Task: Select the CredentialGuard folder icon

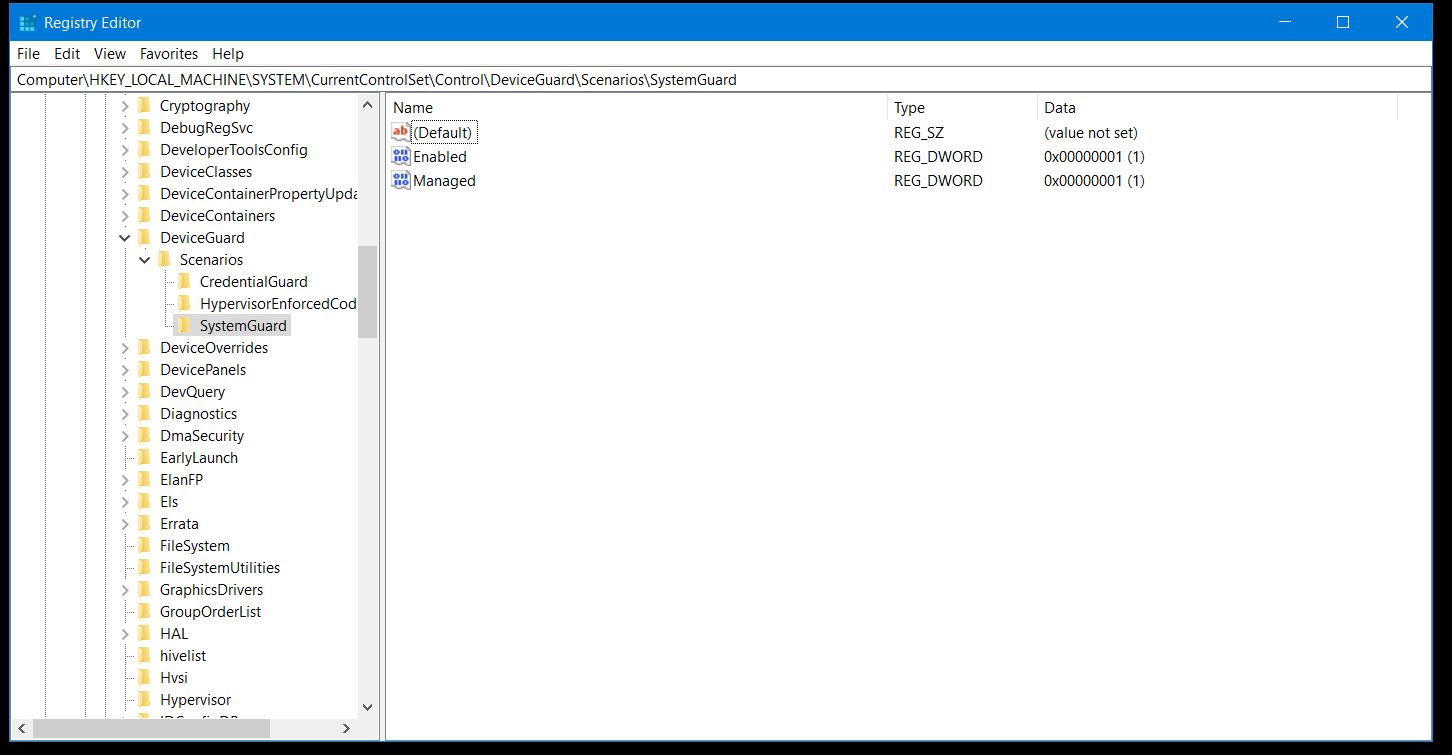Action: 184,282
